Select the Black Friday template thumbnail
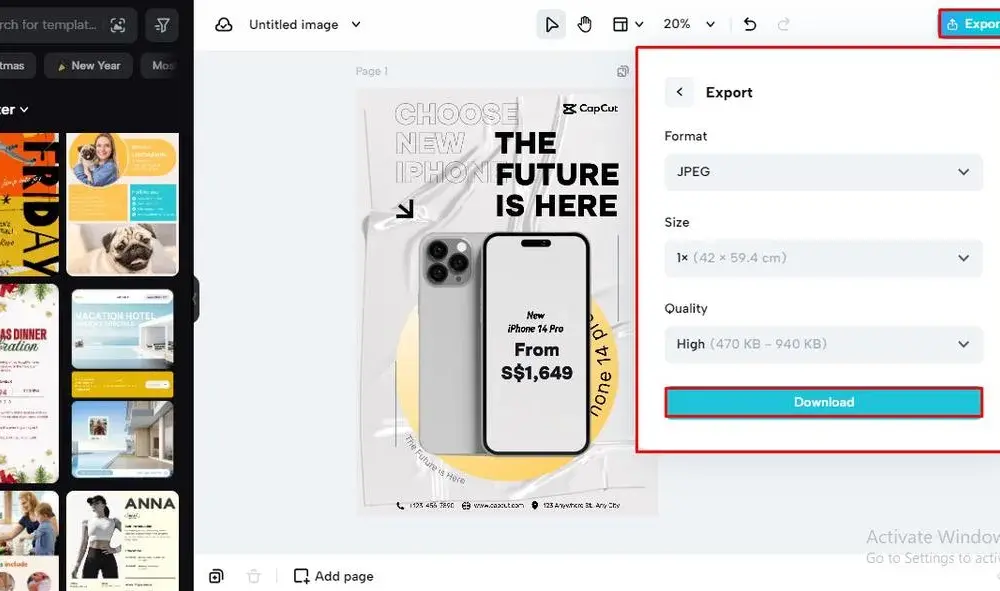1000x591 pixels. click(29, 204)
